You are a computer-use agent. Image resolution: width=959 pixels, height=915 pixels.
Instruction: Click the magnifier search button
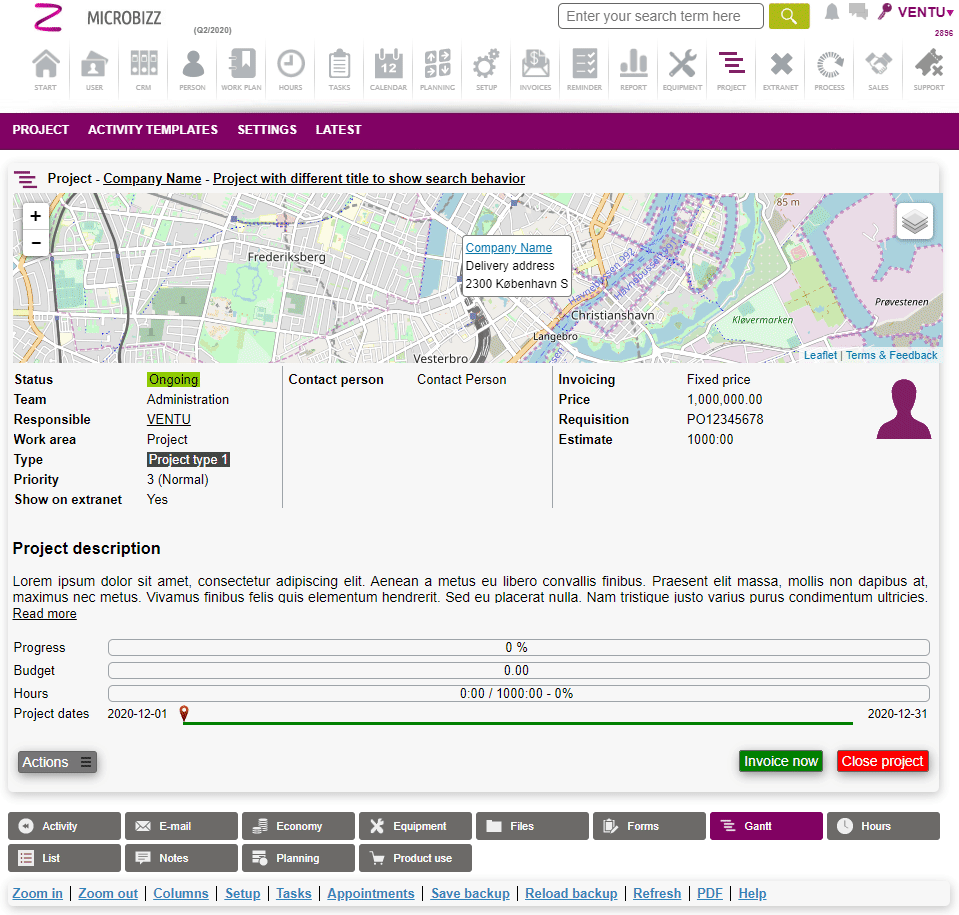tap(789, 16)
